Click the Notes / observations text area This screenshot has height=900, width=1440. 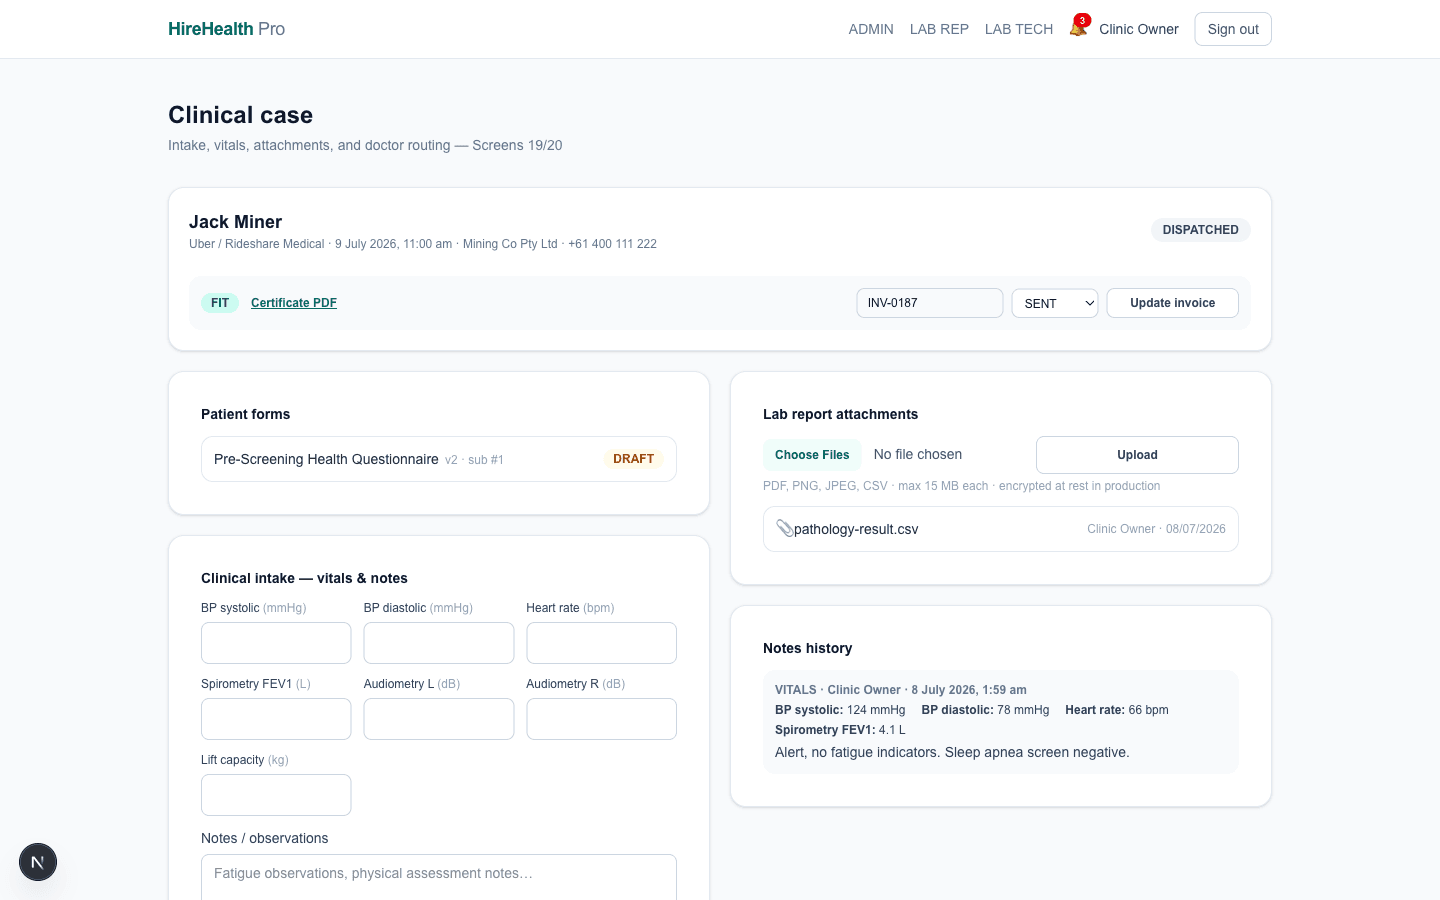[x=439, y=877]
